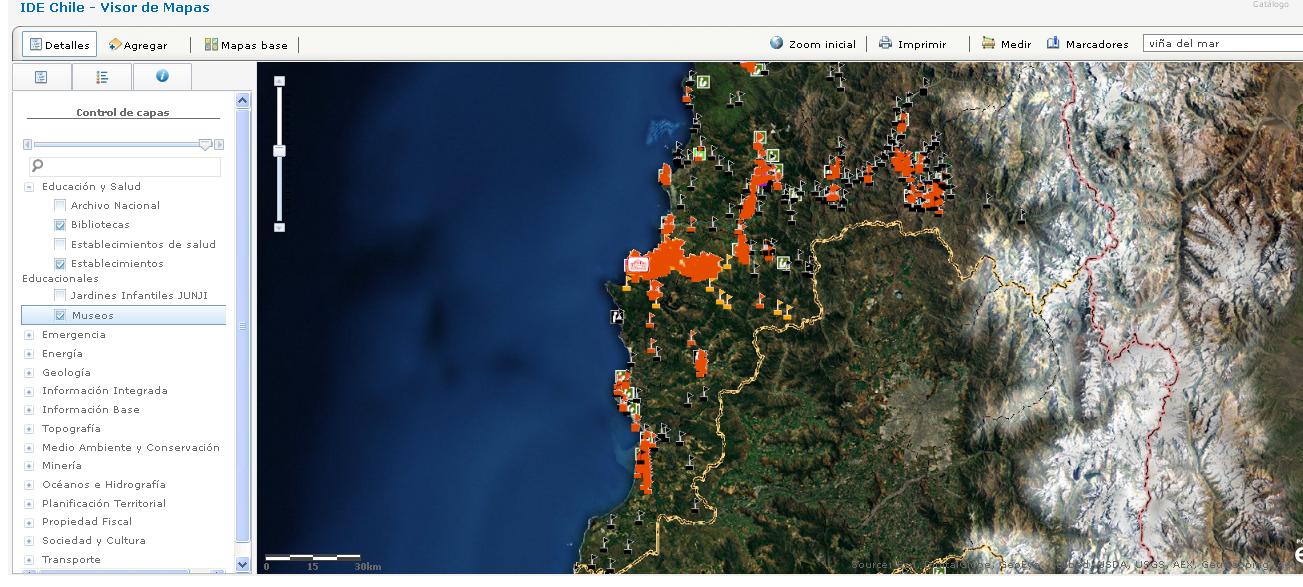The height and width of the screenshot is (587, 1303).
Task: Open the Marcadores markers tool
Action: pos(1088,44)
